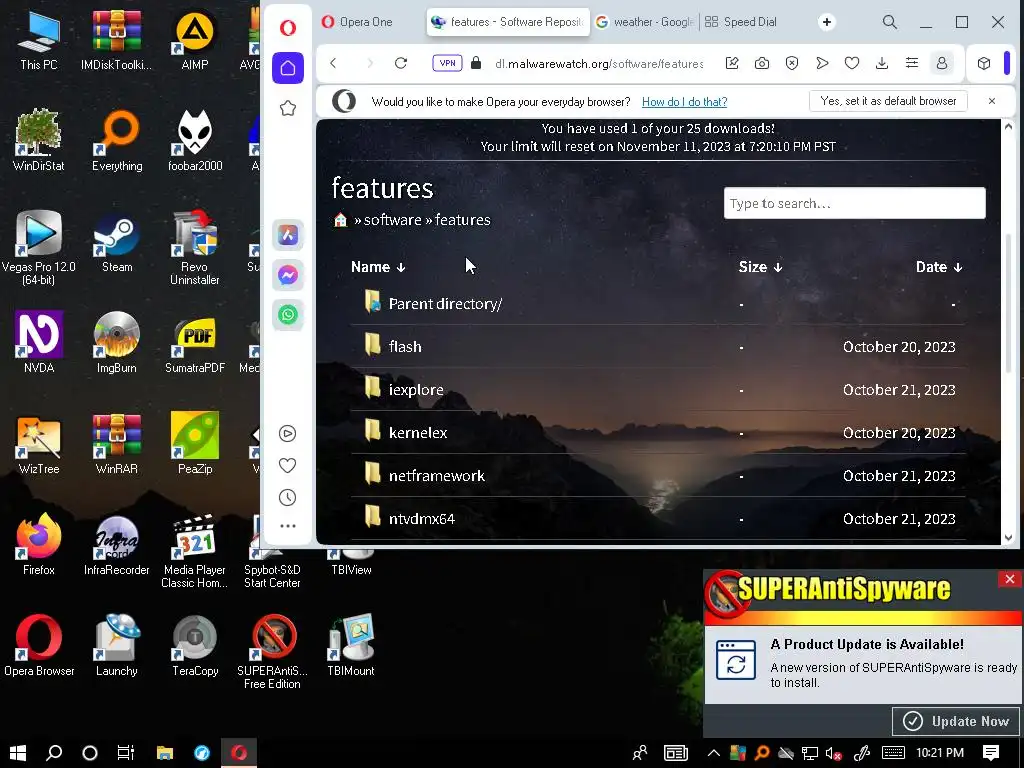Viewport: 1024px width, 768px height.
Task: Close the SUPERAntiSpyware popup
Action: click(x=1010, y=579)
